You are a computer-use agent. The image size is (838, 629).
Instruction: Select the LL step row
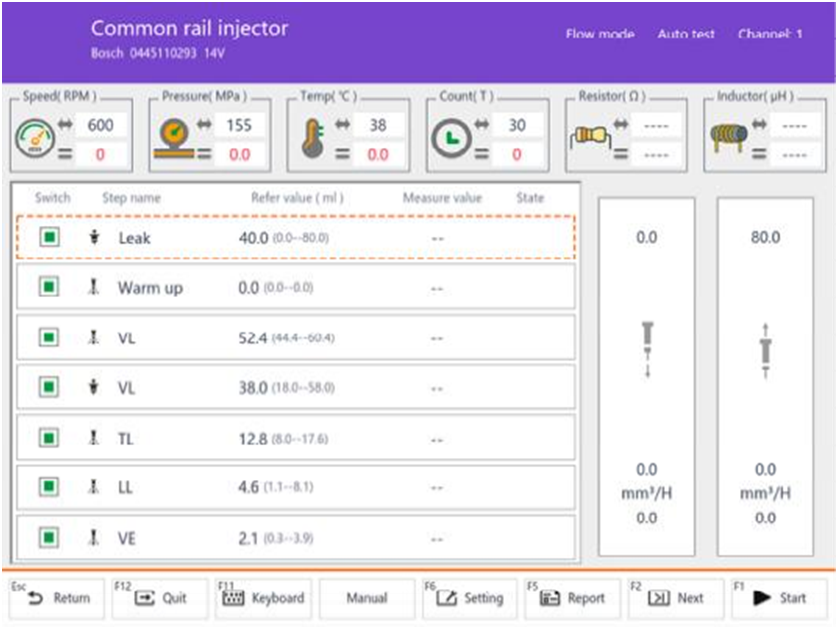point(296,487)
